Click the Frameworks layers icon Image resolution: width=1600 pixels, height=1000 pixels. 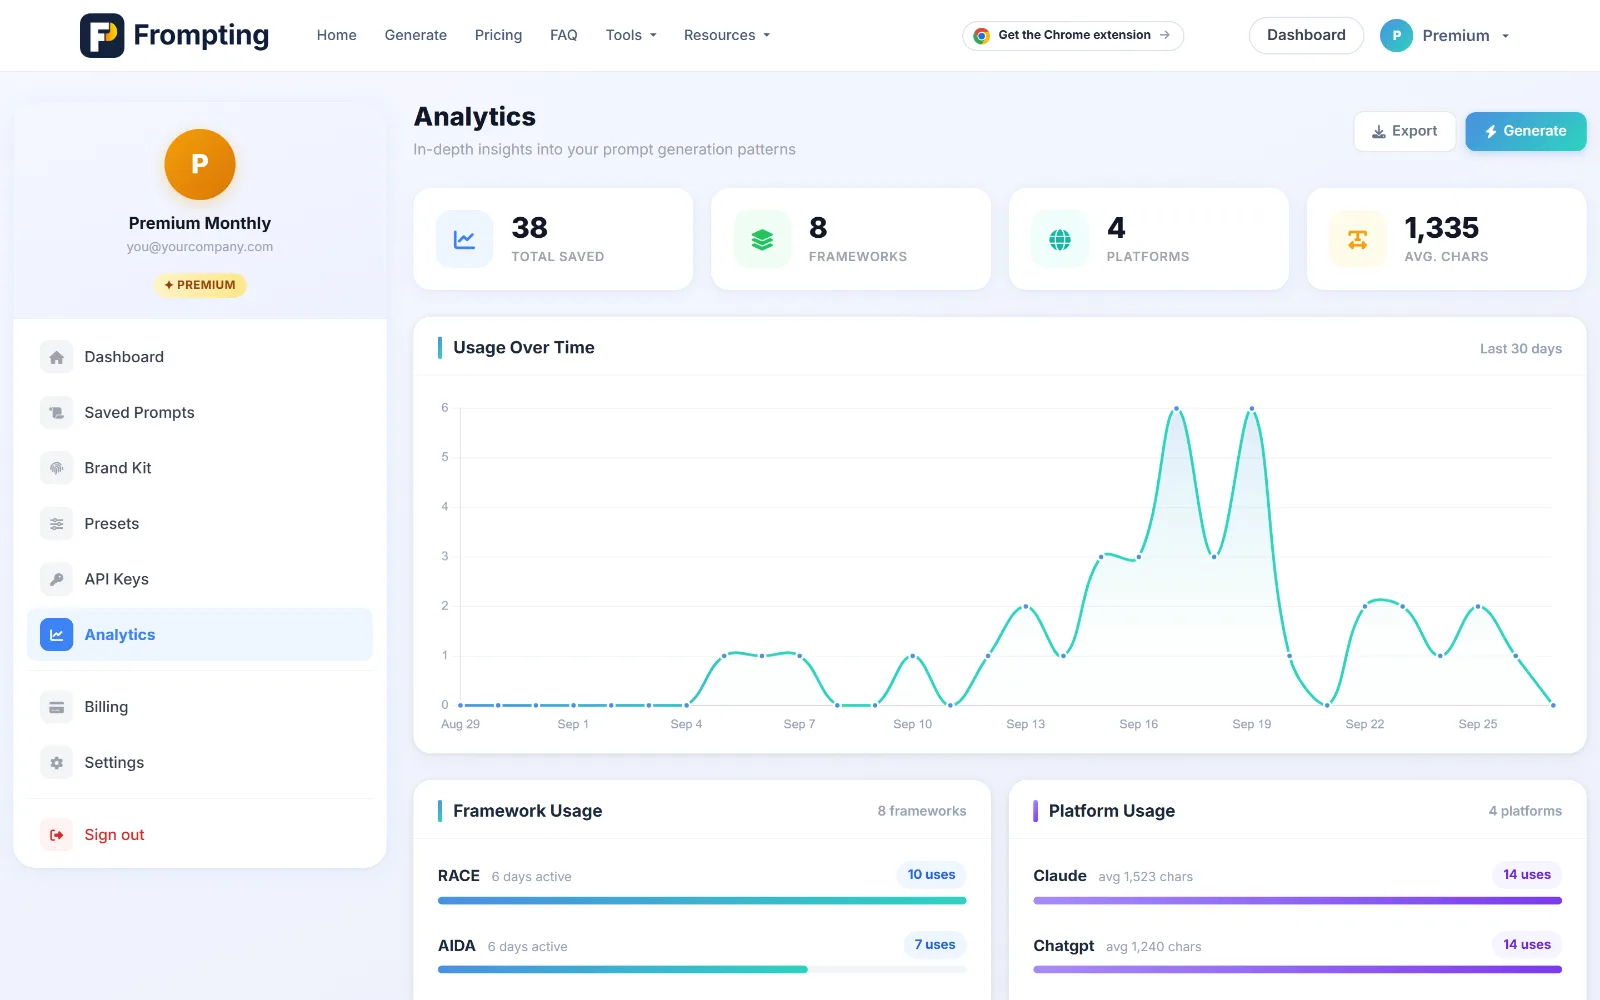click(762, 240)
